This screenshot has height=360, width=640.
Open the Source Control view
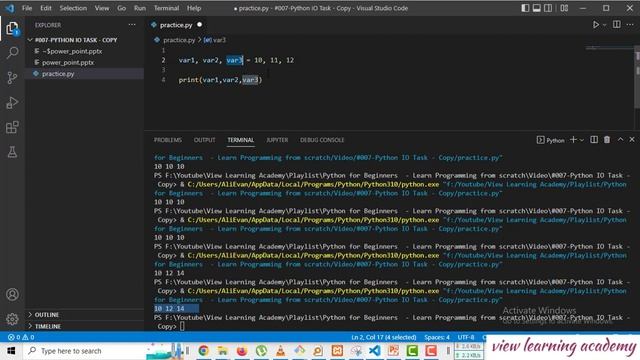[x=12, y=78]
